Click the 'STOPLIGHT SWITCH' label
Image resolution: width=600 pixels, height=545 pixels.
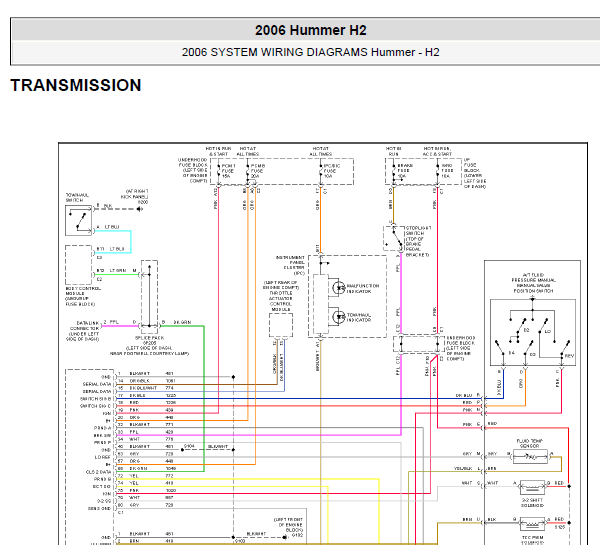click(418, 230)
